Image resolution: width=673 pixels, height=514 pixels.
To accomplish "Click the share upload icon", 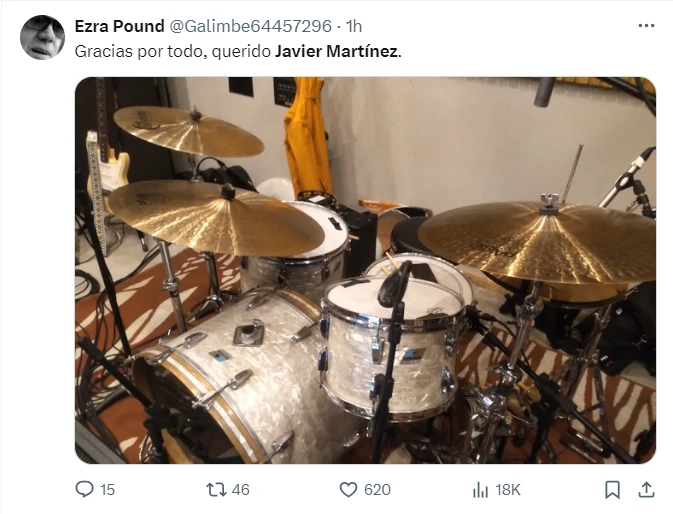I will click(x=646, y=489).
